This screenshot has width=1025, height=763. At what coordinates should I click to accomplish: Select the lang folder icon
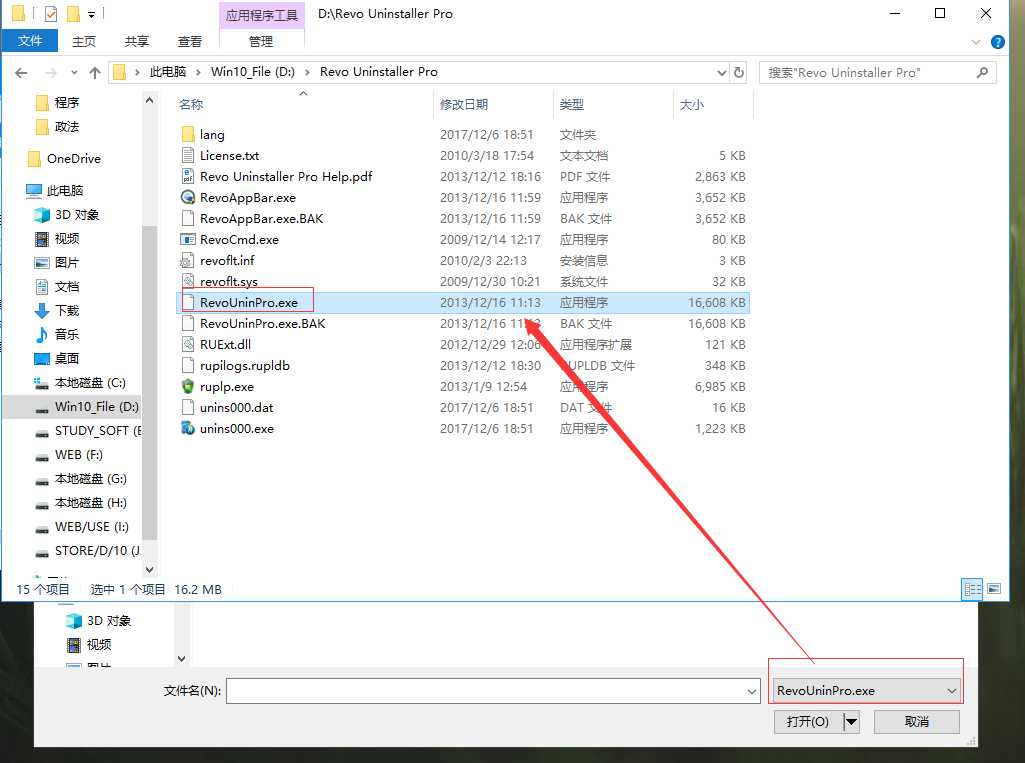point(188,135)
